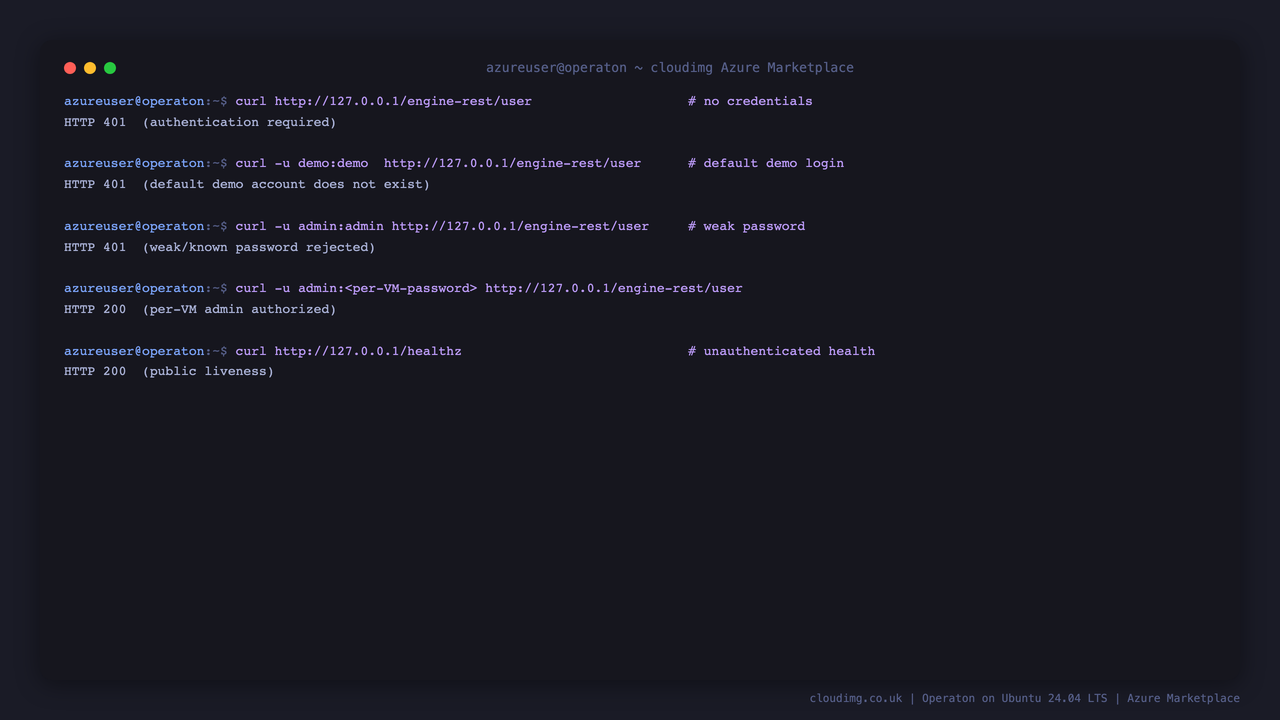Click the '# weak password' comment
This screenshot has height=720, width=1280.
(x=746, y=226)
